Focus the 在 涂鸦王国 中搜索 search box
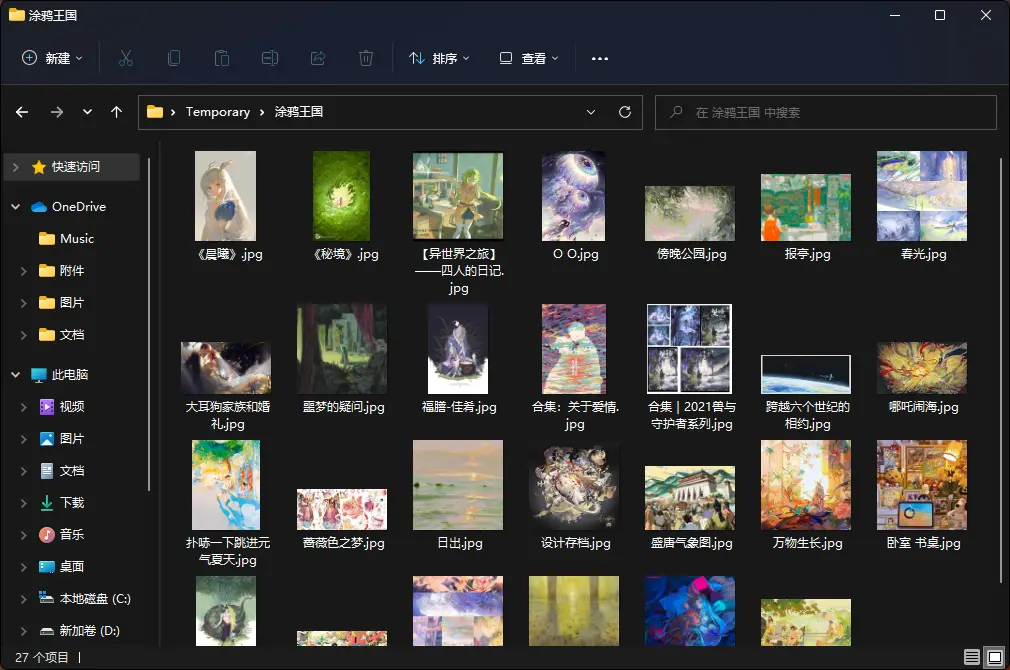 pos(826,113)
